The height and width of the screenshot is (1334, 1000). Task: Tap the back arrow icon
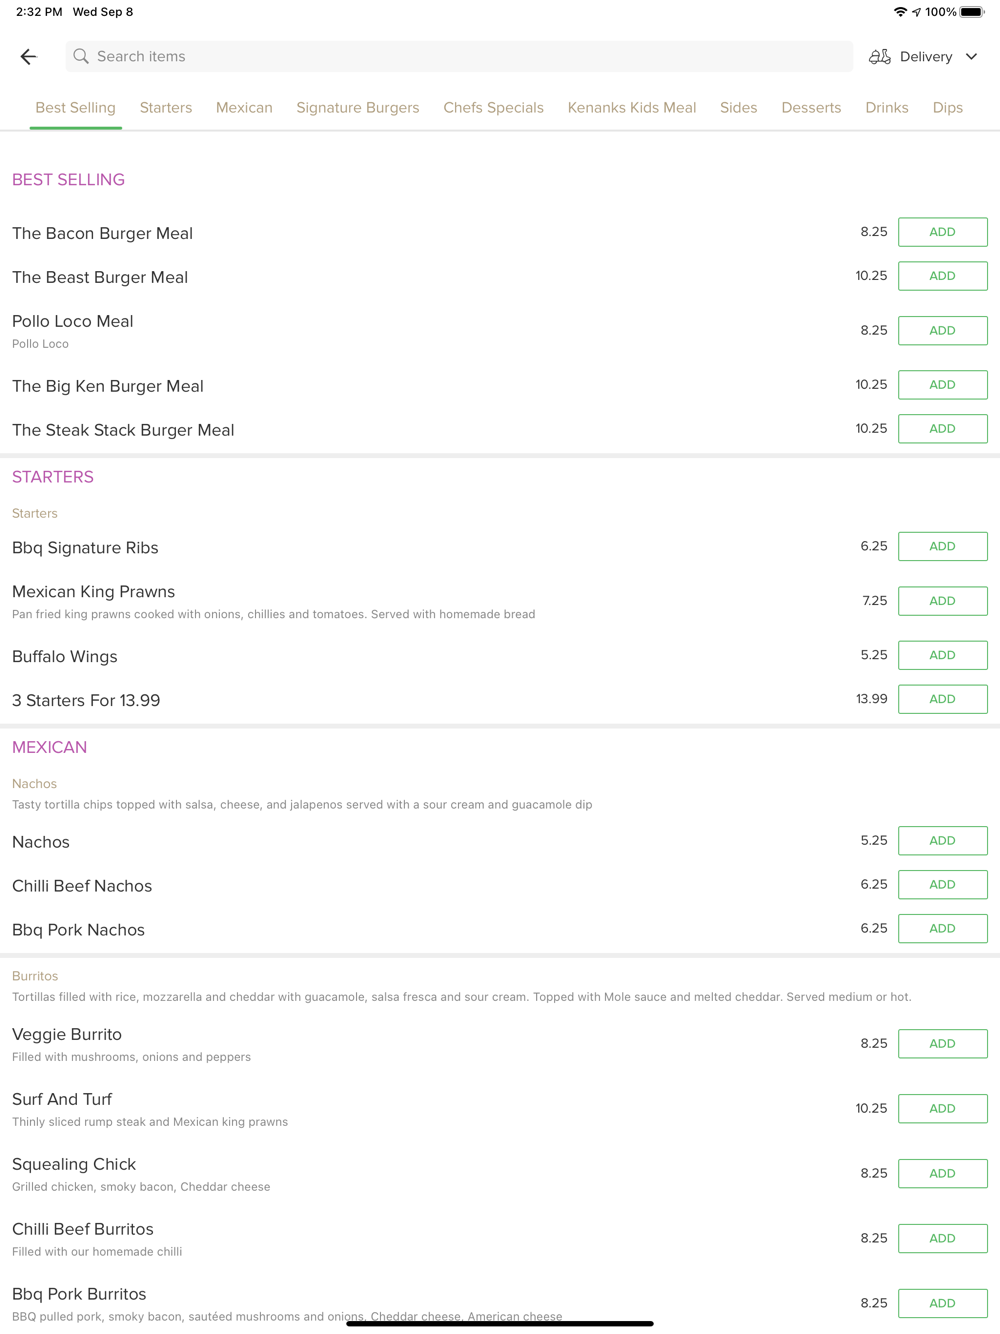coord(28,57)
